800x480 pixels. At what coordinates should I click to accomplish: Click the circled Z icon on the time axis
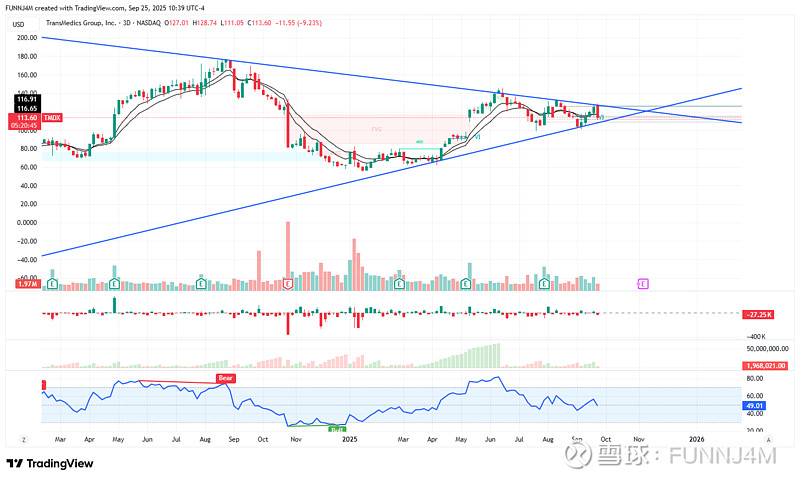pyautogui.click(x=23, y=439)
